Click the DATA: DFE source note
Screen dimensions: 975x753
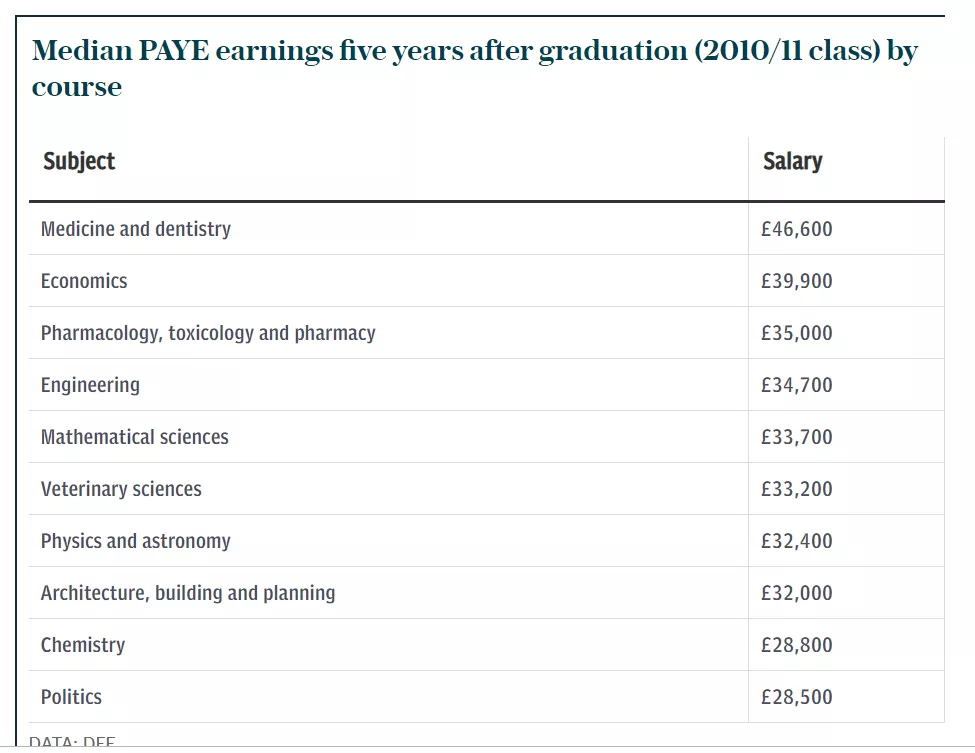point(72,742)
